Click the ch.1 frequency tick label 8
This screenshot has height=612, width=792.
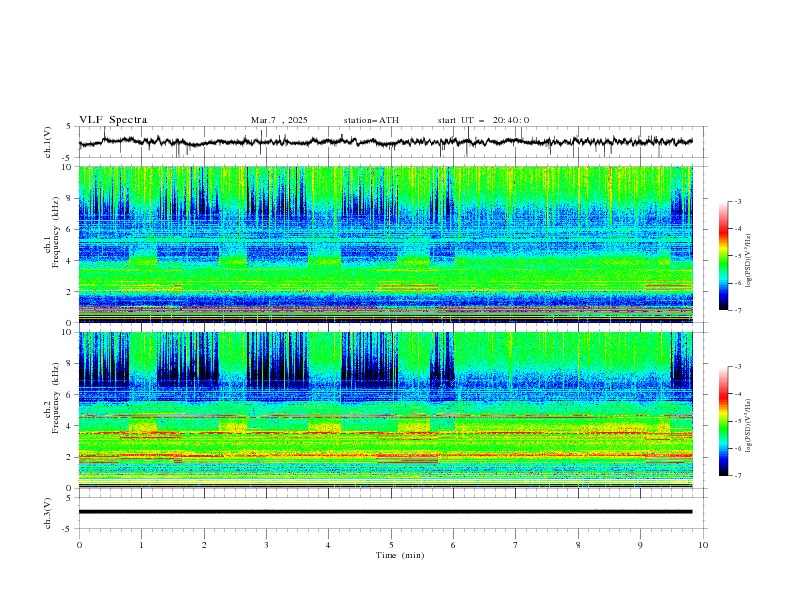click(x=71, y=198)
